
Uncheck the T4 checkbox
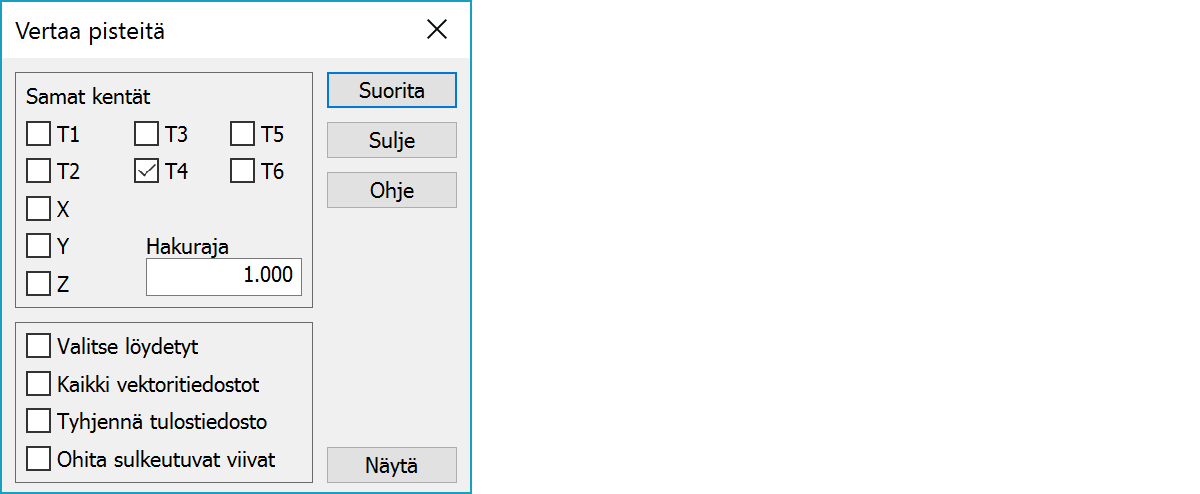[x=147, y=171]
